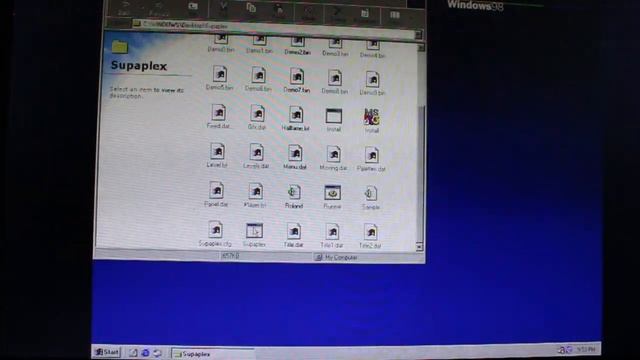
Task: Click the address bar path field
Action: click(273, 28)
